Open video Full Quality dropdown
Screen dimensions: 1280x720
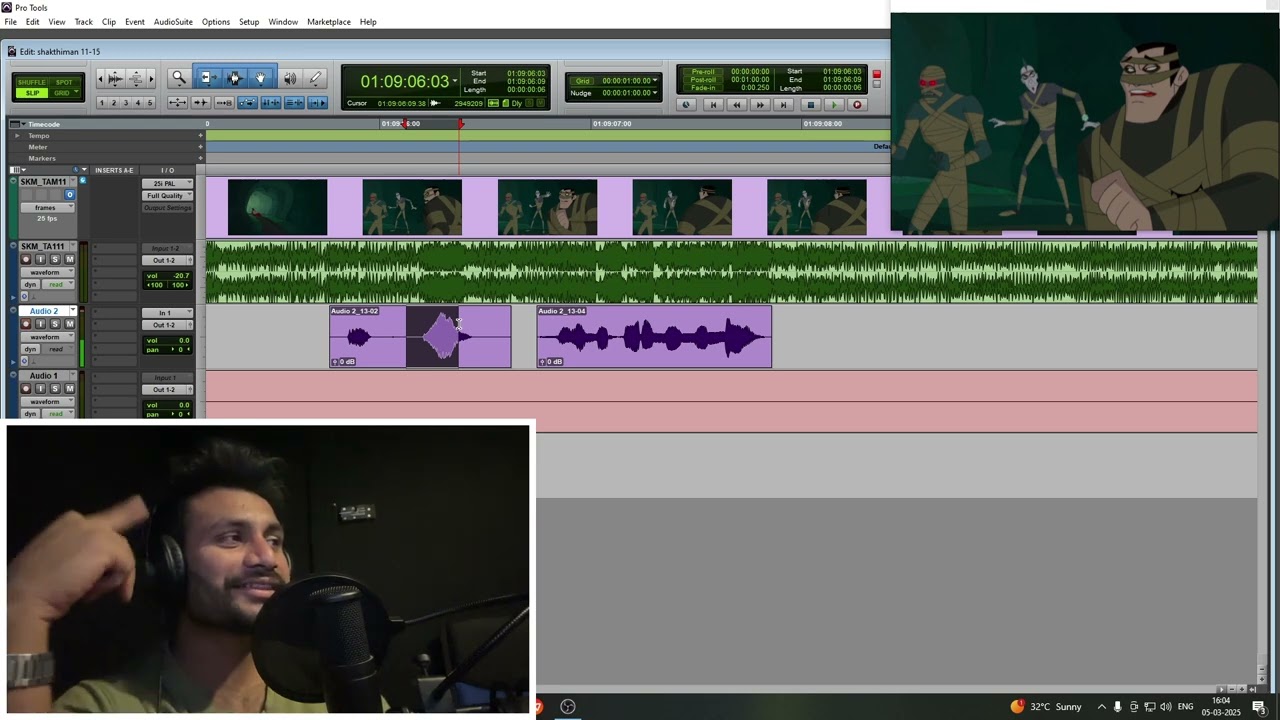[x=167, y=196]
